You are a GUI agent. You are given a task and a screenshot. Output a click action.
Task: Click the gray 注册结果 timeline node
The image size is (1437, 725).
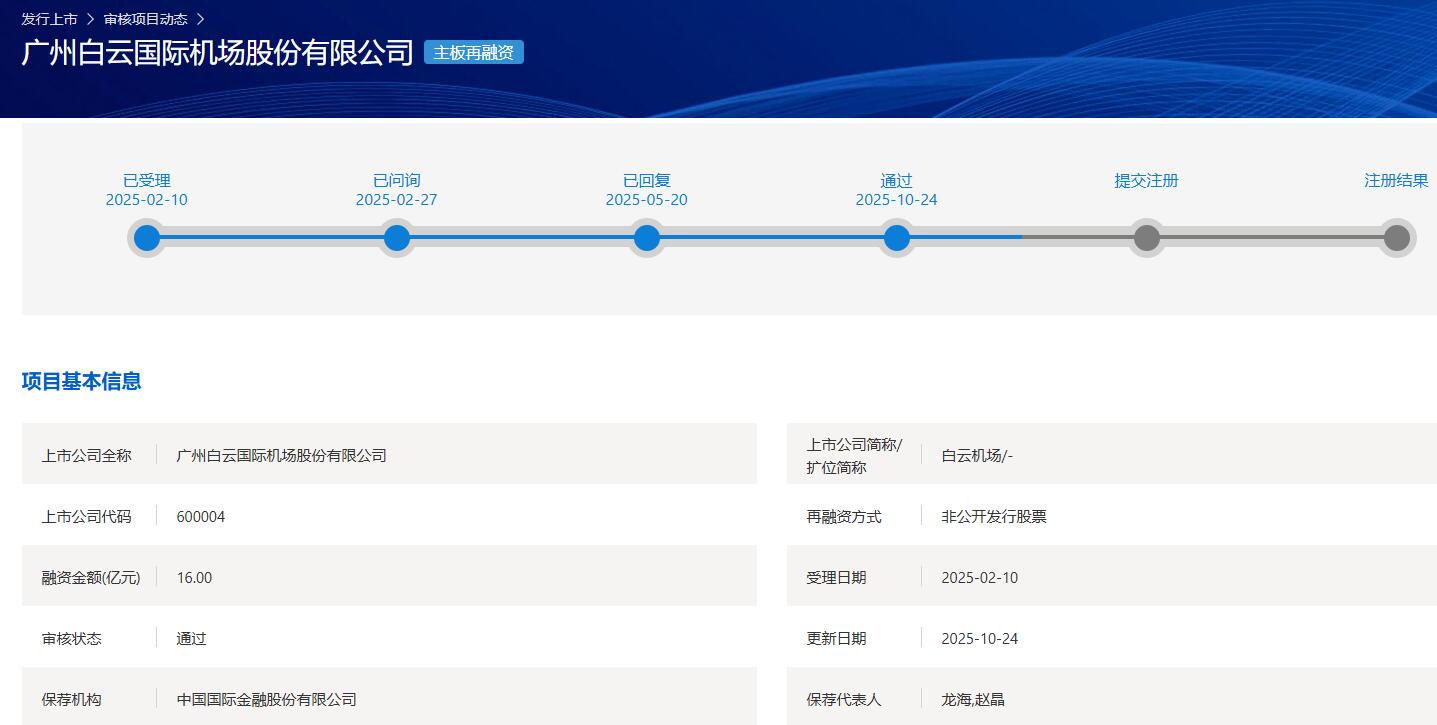click(1396, 238)
